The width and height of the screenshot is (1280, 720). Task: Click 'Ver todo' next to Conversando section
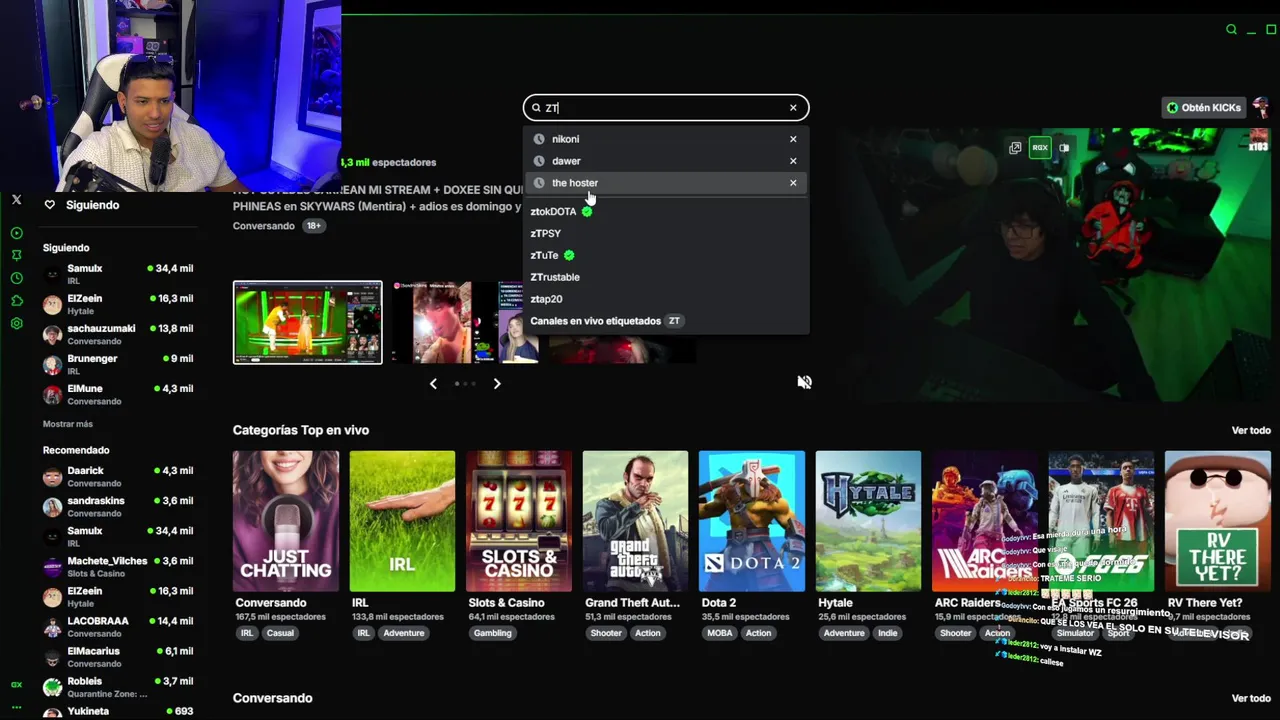1251,698
